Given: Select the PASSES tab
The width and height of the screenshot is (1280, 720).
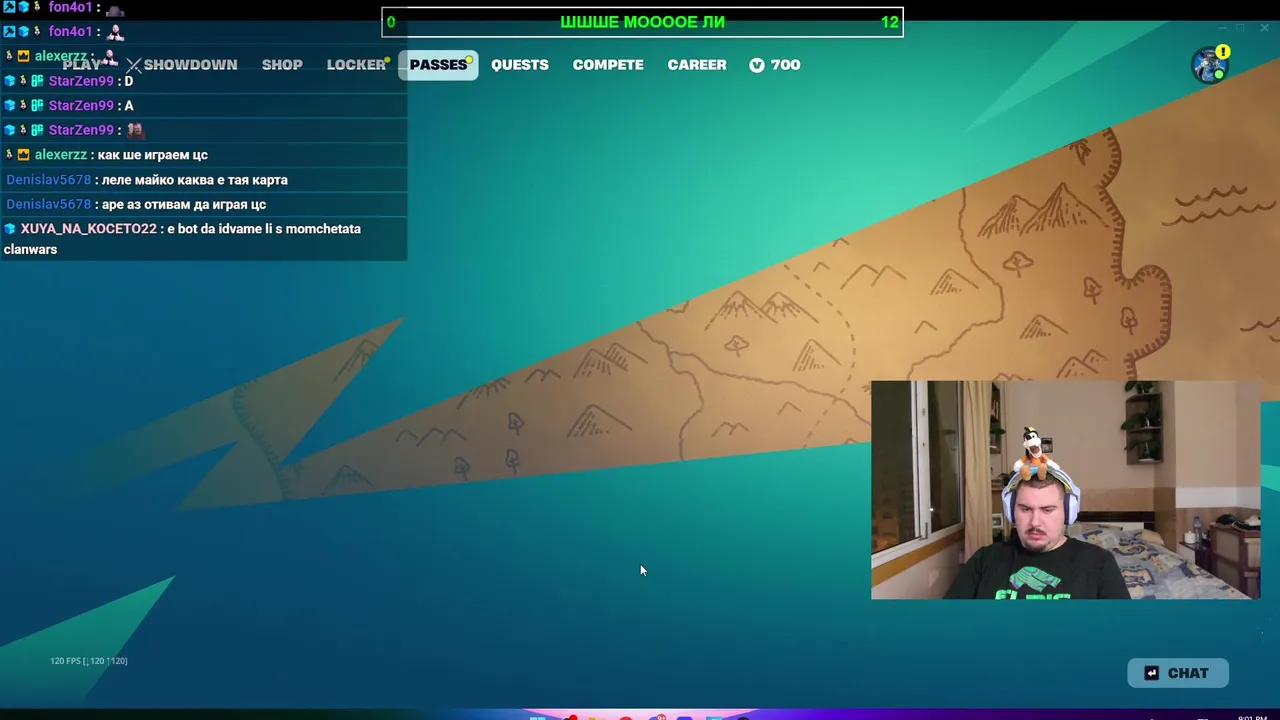Looking at the screenshot, I should 438,65.
